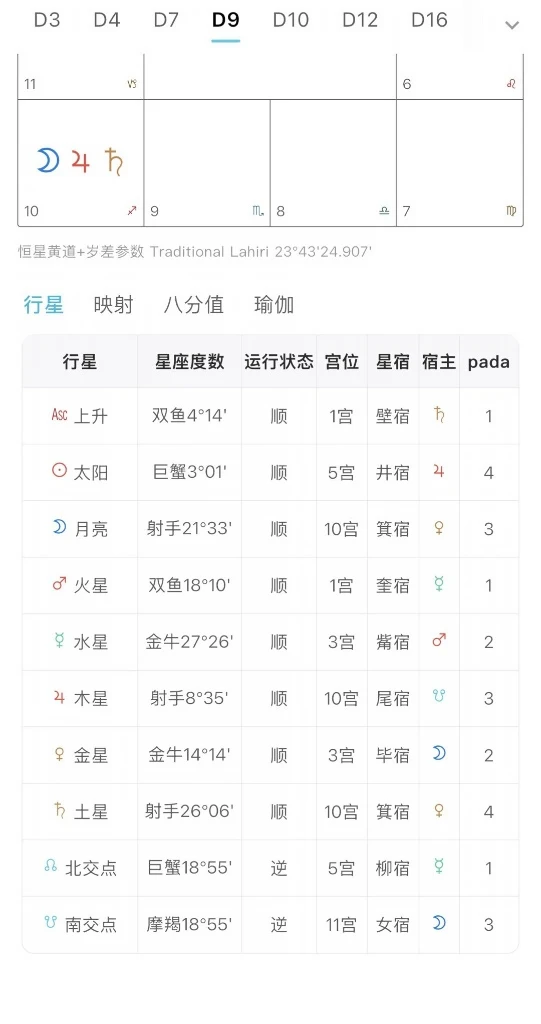This screenshot has width=541, height=1024.
Task: Click the Sun icon beside 太阳
Action: click(59, 471)
